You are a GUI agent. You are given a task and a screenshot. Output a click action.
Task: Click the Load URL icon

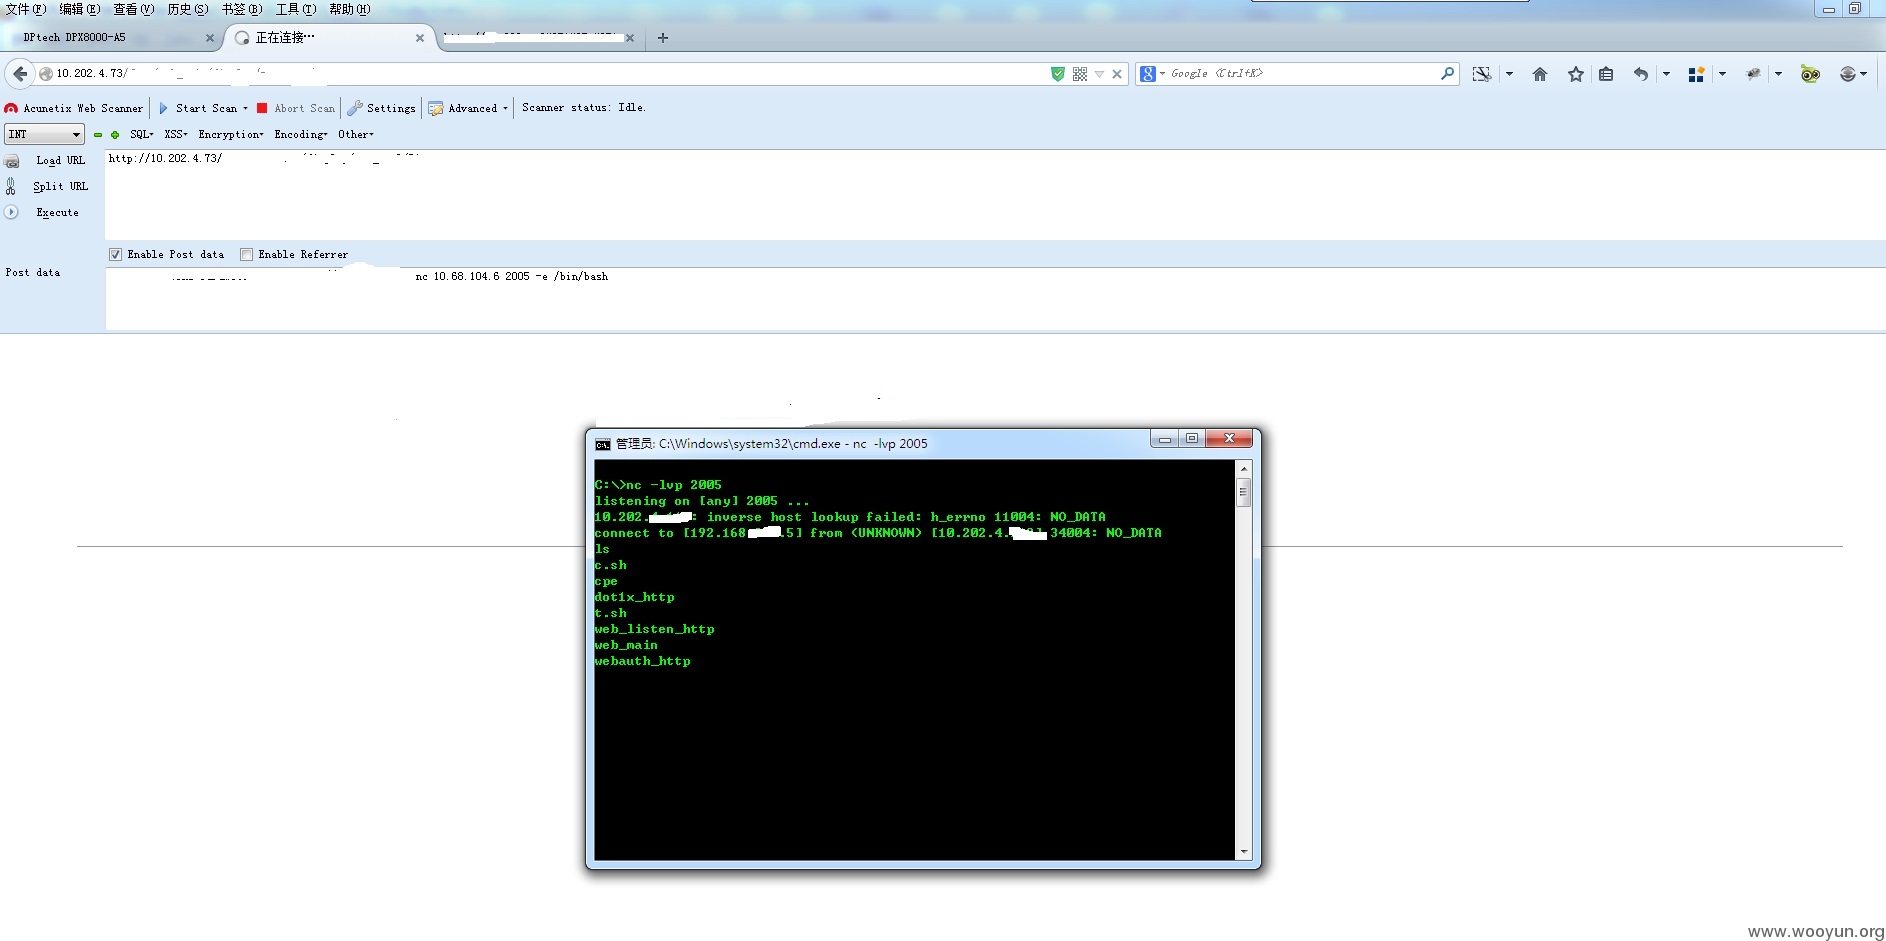coord(12,161)
